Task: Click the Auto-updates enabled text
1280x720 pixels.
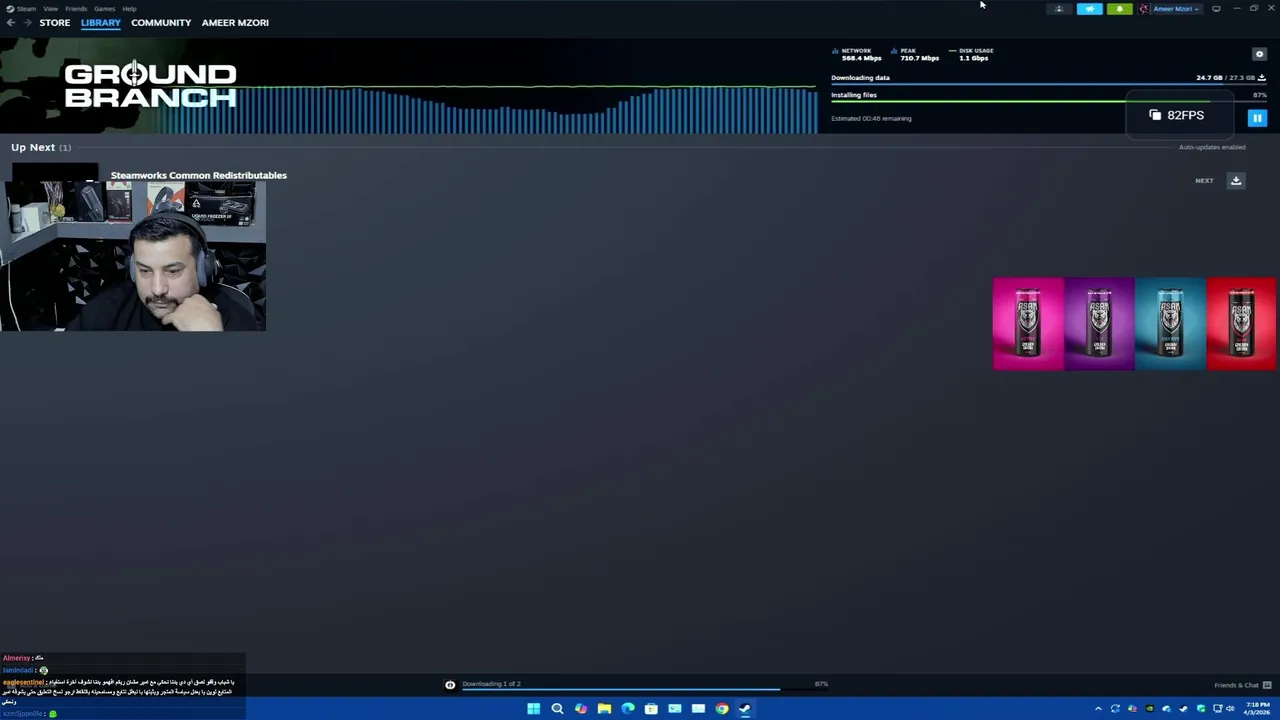Action: click(1212, 147)
